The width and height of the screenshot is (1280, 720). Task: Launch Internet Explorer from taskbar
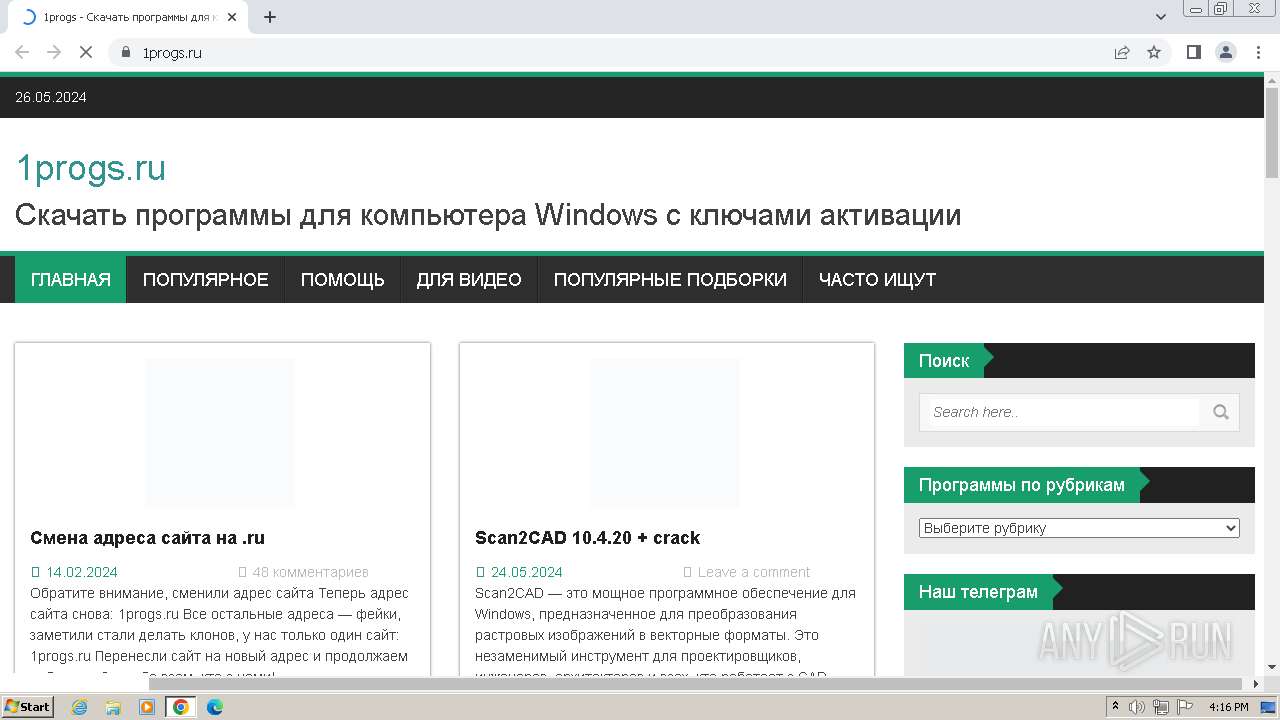click(x=80, y=707)
